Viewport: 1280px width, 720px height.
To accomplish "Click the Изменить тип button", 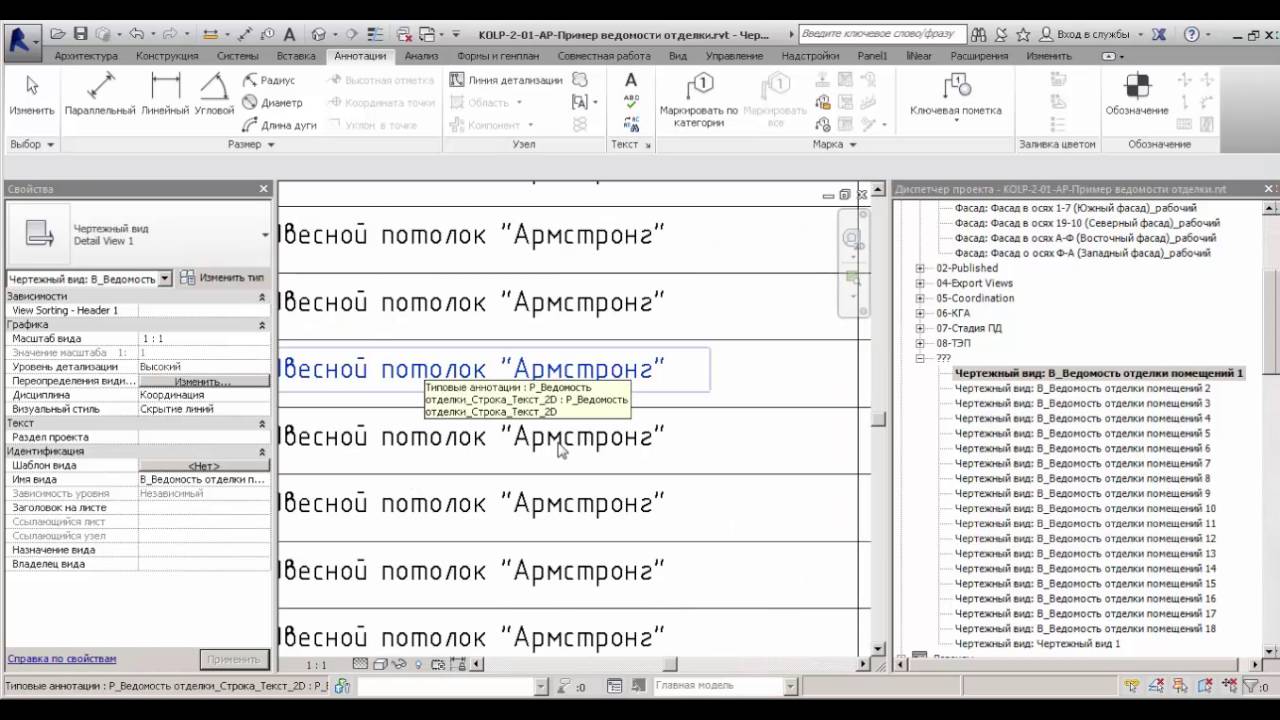I will 222,278.
